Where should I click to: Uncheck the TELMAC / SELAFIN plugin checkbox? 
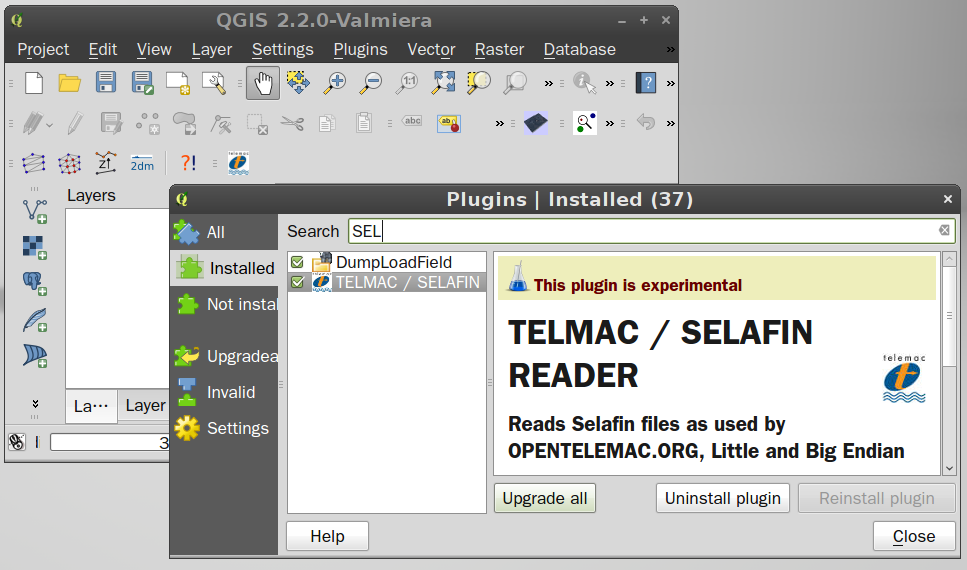(297, 282)
